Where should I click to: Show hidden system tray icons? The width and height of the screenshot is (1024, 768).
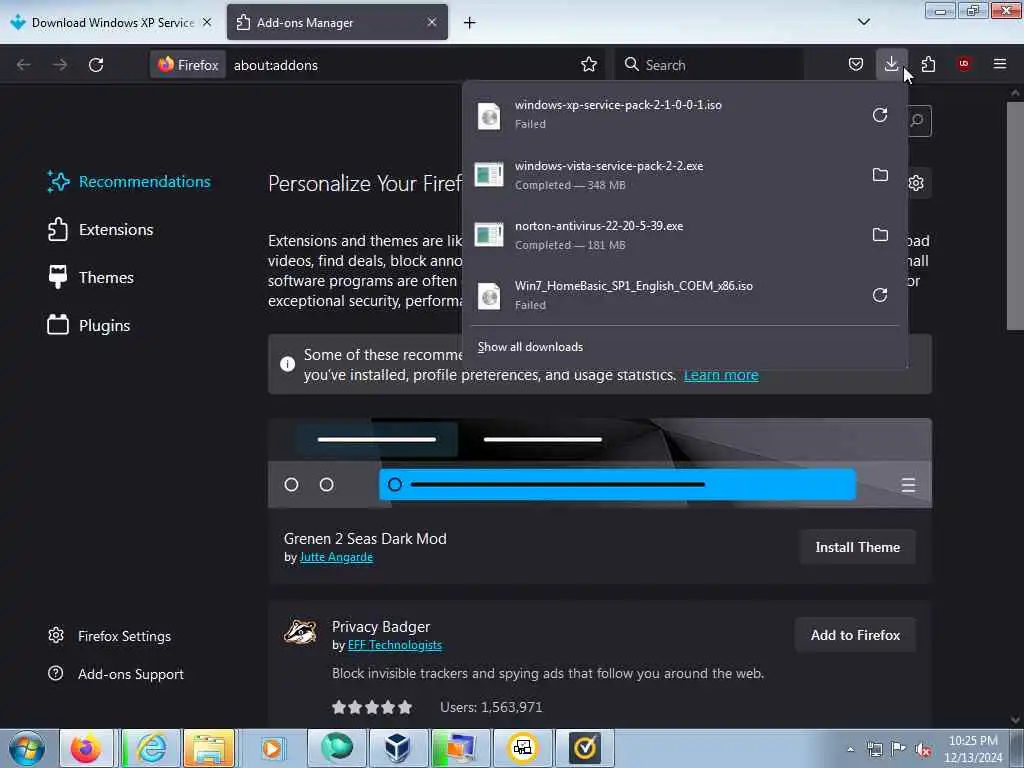850,749
